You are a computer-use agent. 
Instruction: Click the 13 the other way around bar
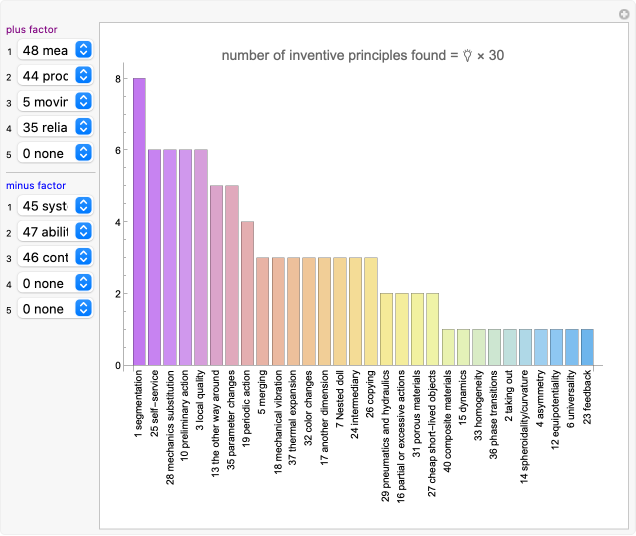point(216,276)
